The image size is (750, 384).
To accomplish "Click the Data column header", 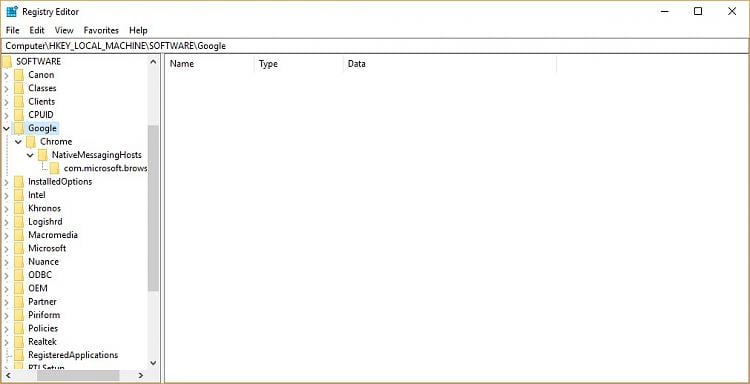I will point(450,64).
